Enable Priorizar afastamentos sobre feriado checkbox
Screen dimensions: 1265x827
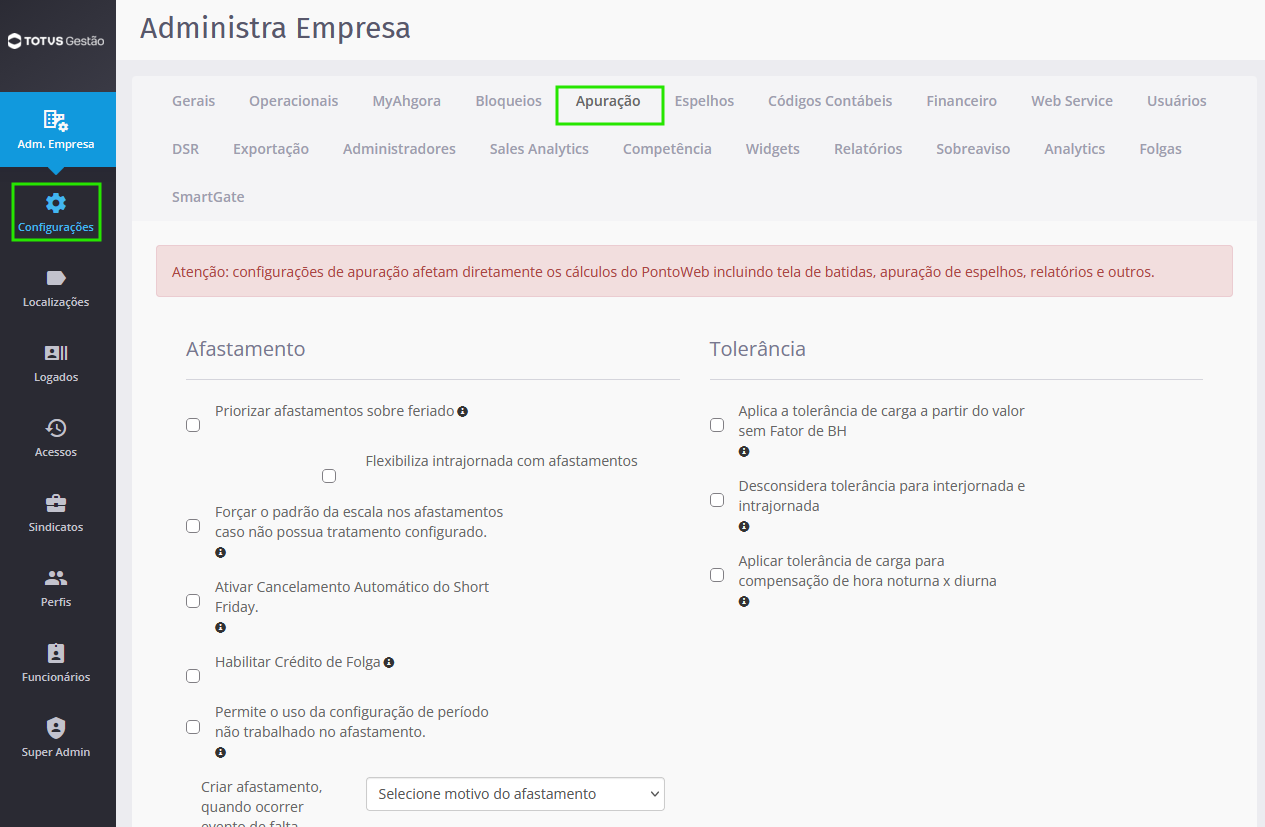pyautogui.click(x=193, y=425)
